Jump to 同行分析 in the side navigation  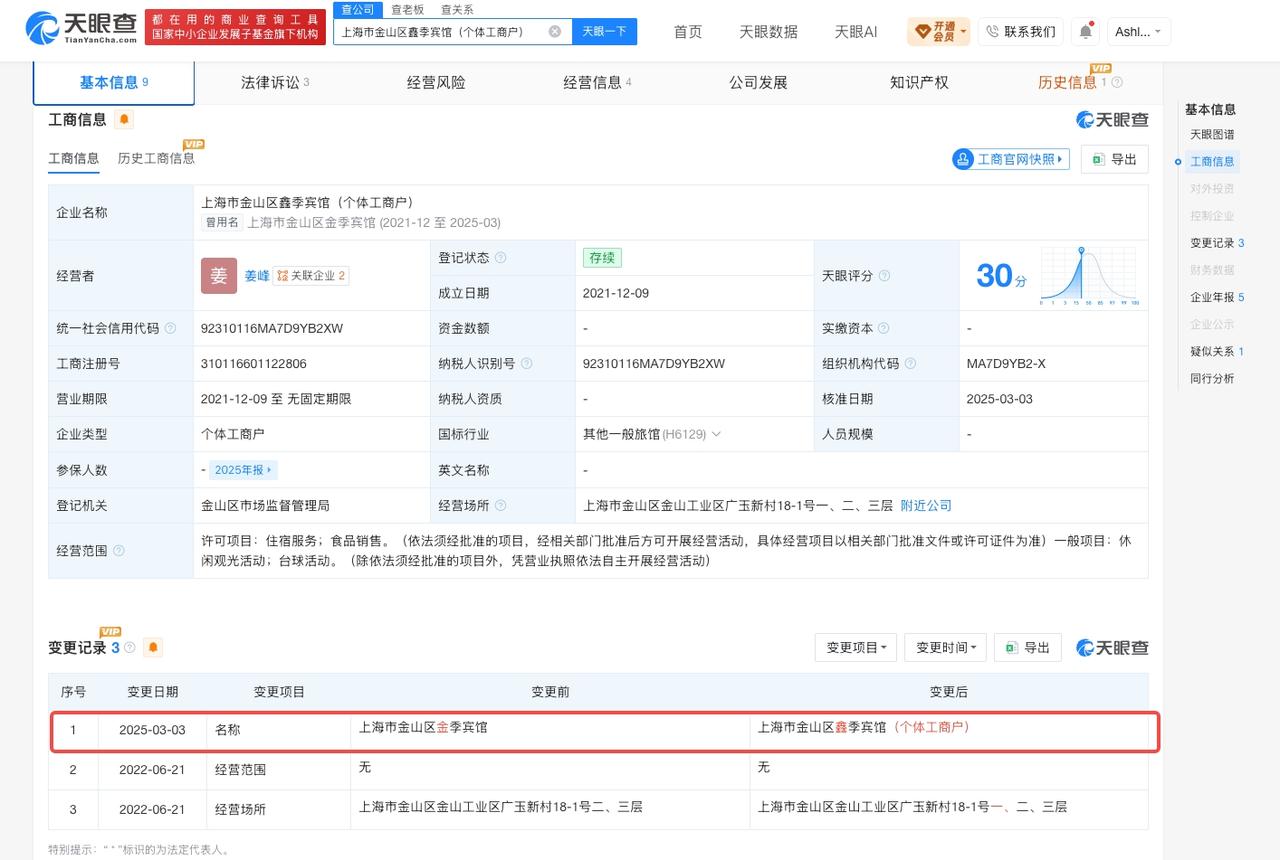(x=1212, y=378)
